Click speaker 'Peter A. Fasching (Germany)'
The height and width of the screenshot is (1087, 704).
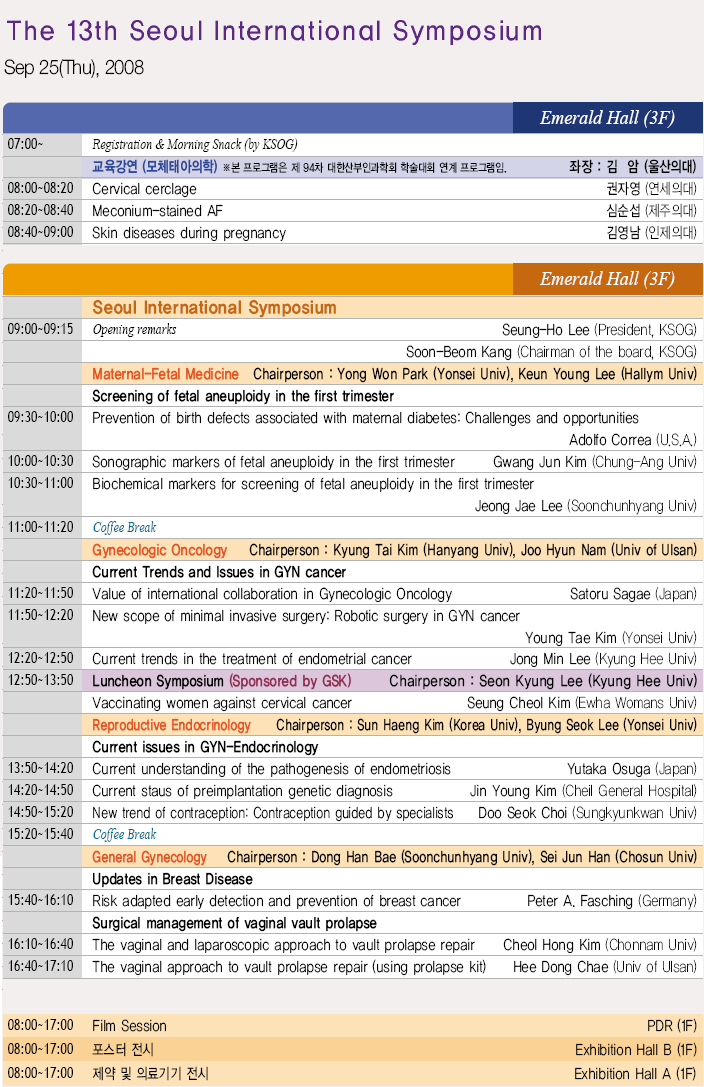point(612,901)
